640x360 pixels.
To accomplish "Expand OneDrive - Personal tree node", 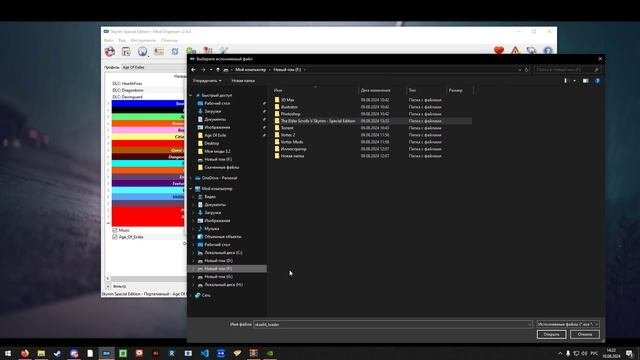I will coord(191,178).
